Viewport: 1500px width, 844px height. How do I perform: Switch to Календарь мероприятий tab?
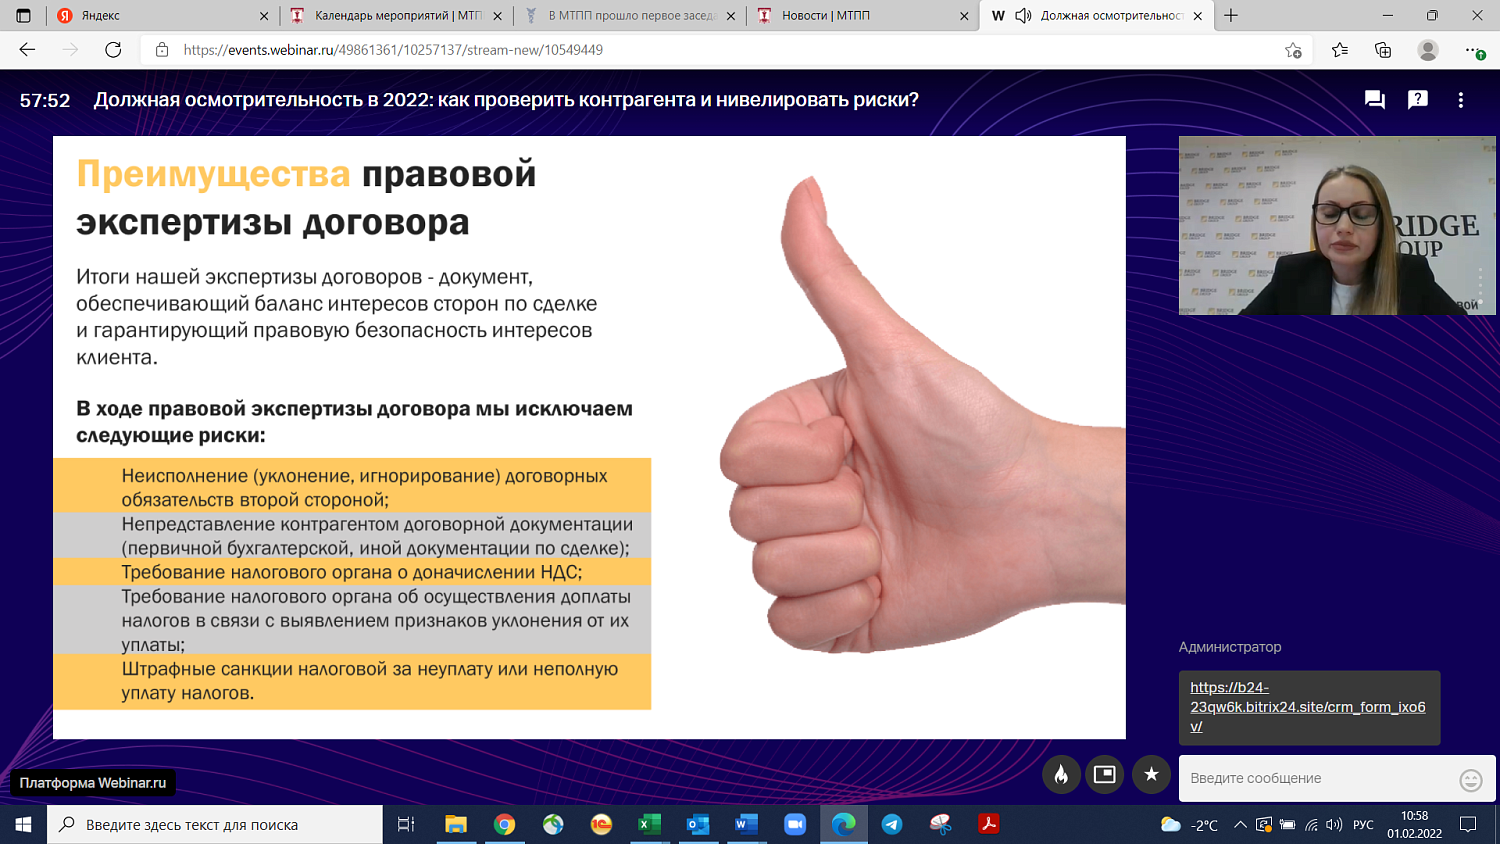(398, 16)
